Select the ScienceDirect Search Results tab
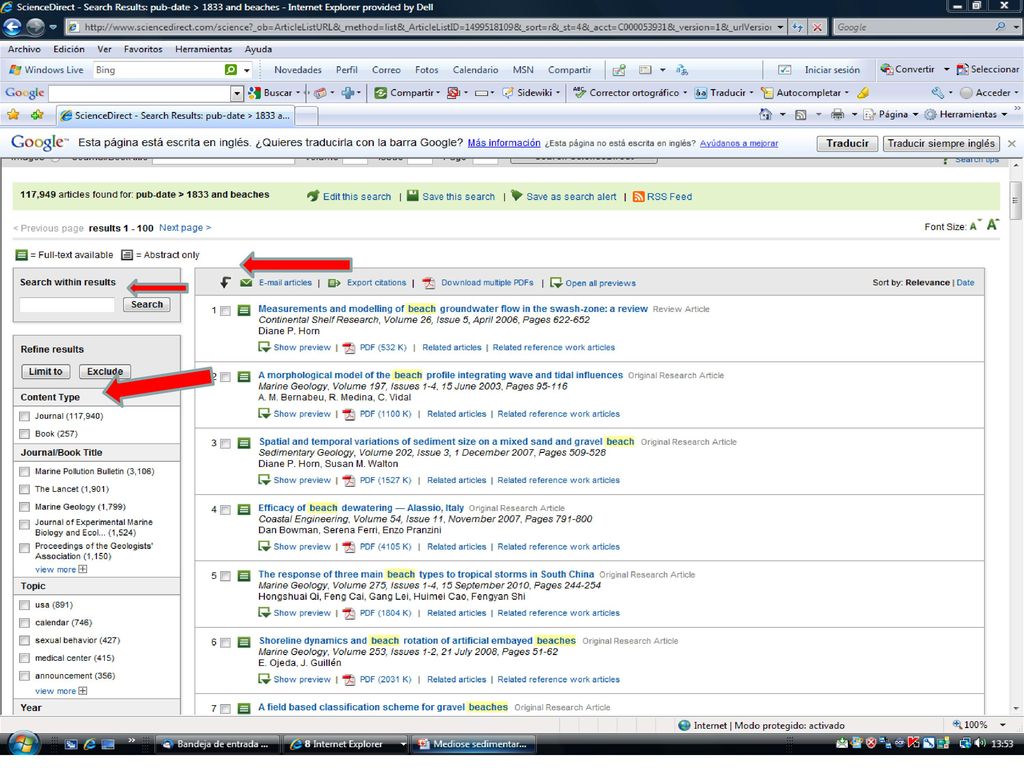 (175, 116)
